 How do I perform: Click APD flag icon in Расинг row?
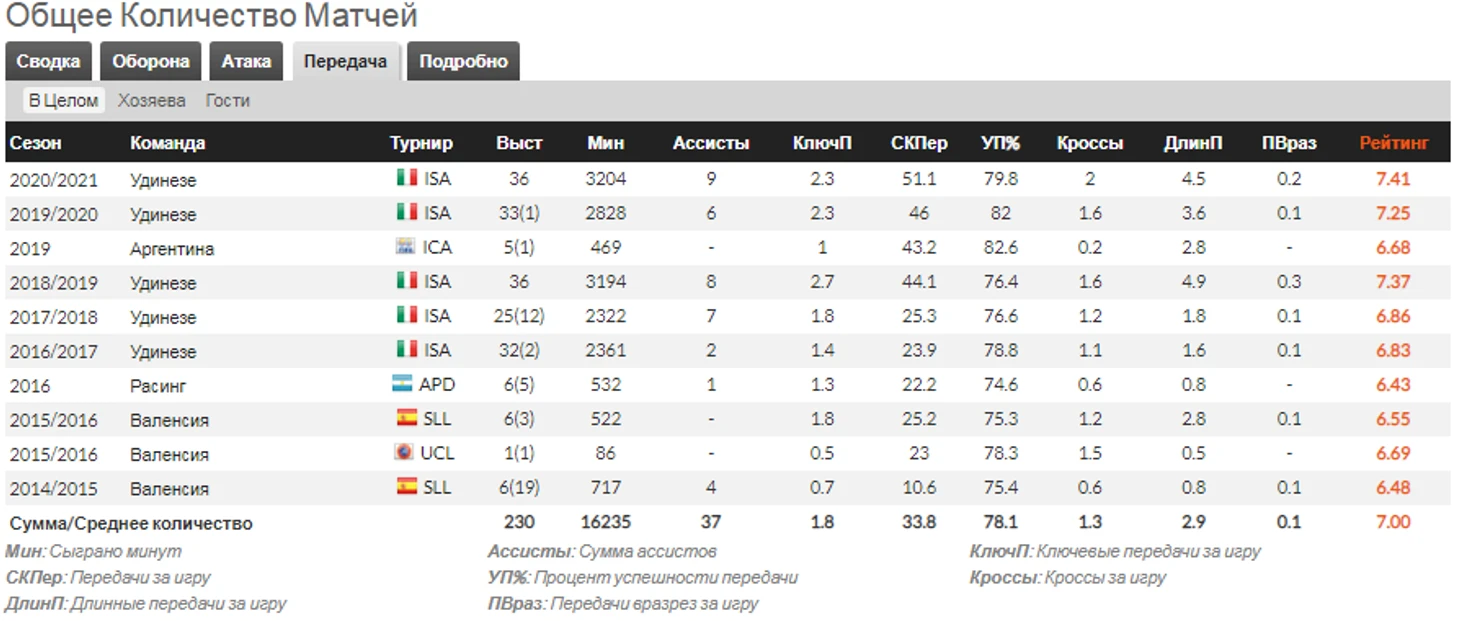pyautogui.click(x=402, y=383)
